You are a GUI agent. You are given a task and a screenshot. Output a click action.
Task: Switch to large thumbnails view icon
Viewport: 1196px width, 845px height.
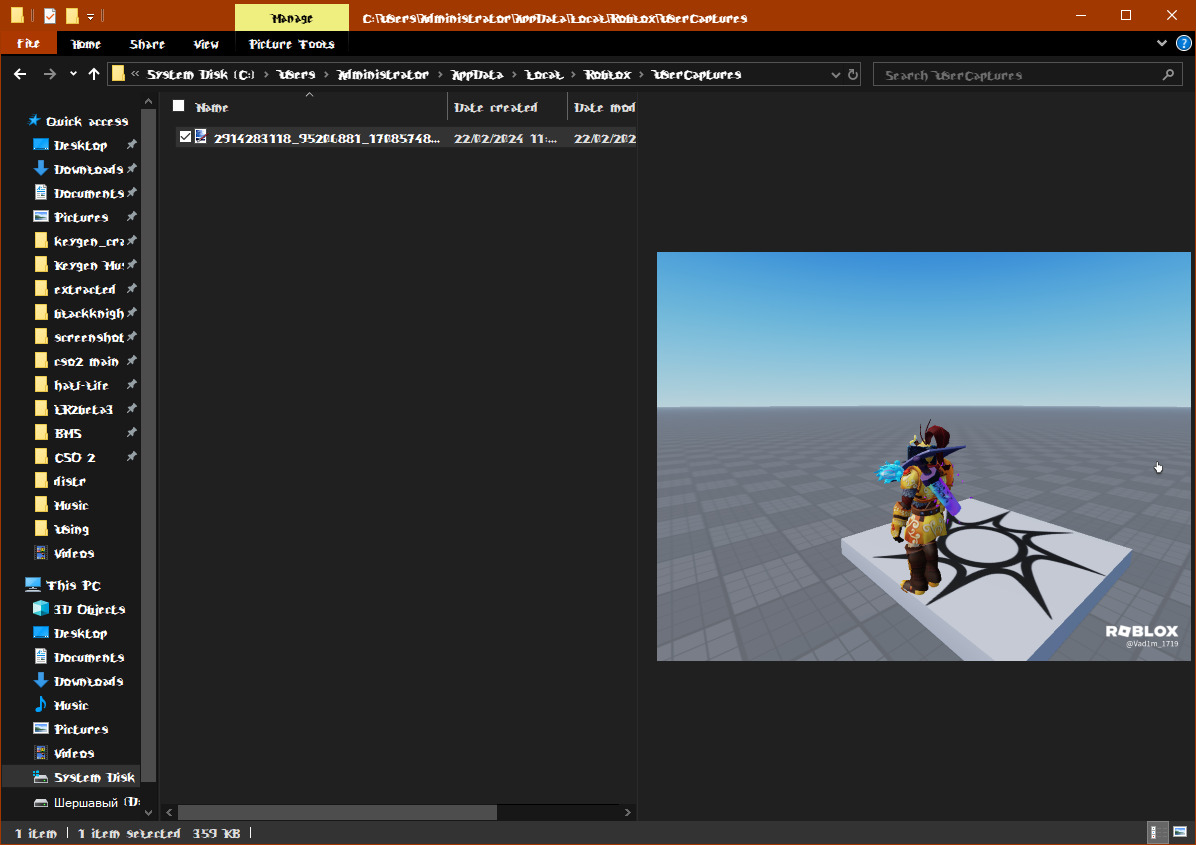(1180, 832)
